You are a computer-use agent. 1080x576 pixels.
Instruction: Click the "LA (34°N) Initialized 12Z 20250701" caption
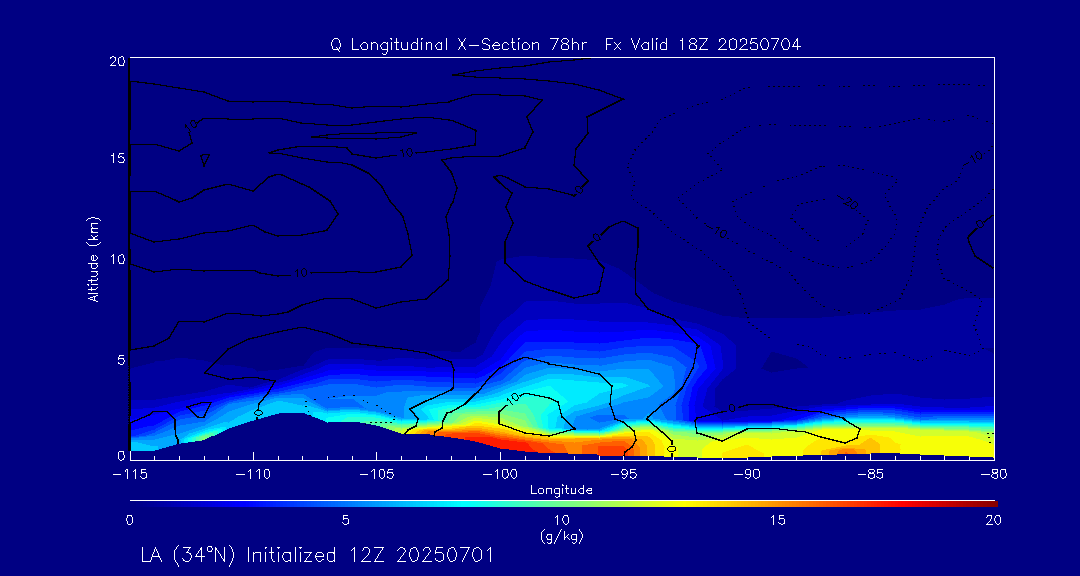point(317,555)
